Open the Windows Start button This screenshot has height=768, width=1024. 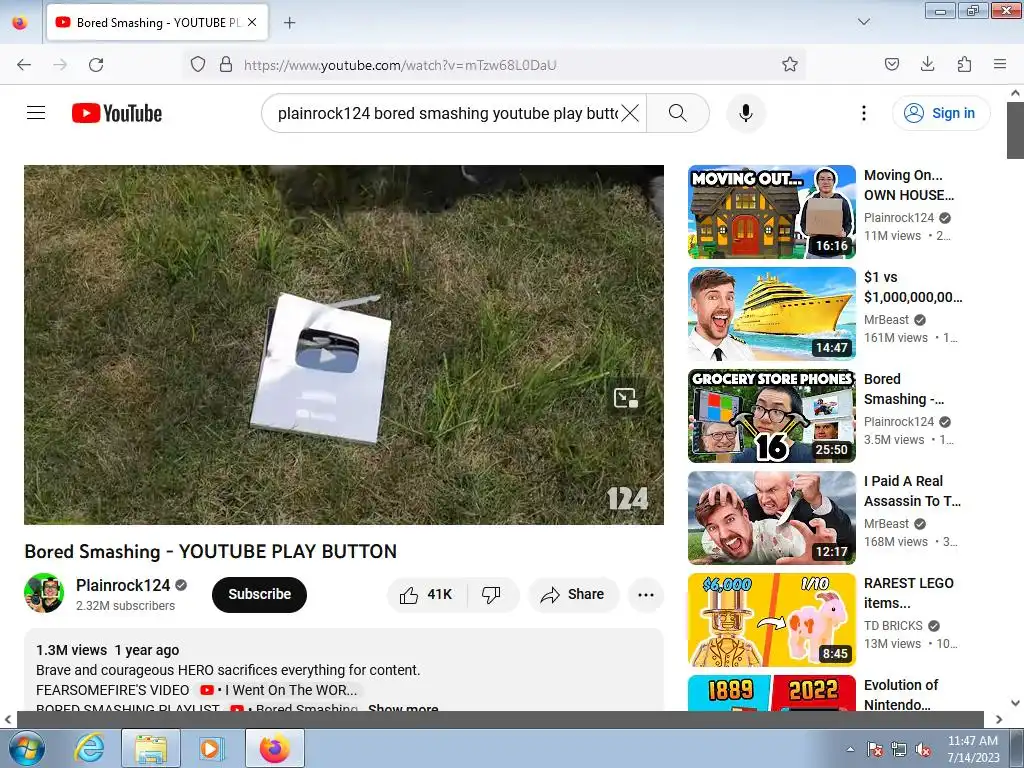(x=26, y=748)
